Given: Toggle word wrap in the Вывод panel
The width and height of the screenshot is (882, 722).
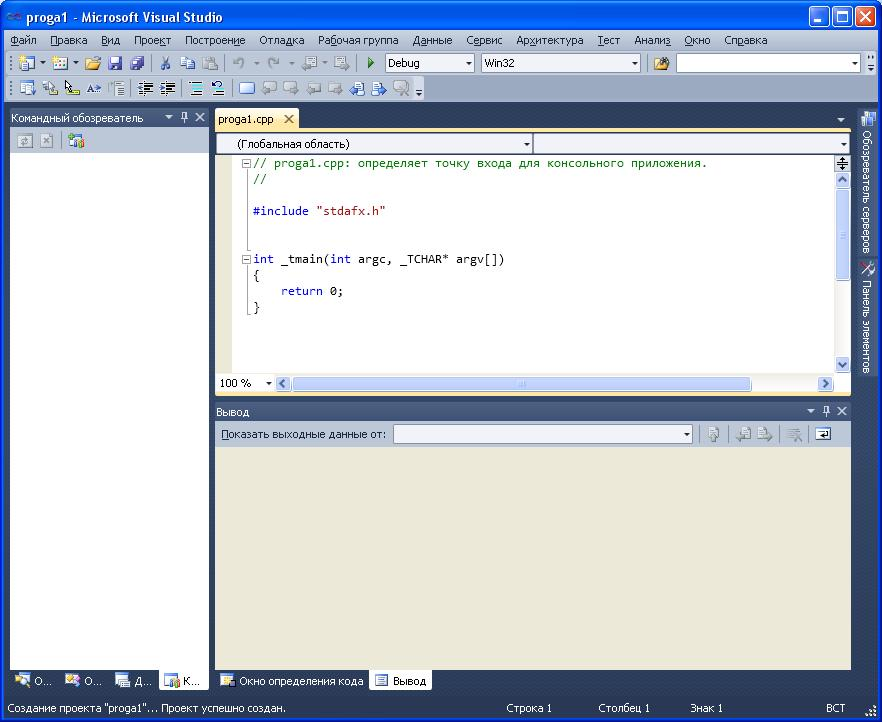Looking at the screenshot, I should [x=823, y=434].
